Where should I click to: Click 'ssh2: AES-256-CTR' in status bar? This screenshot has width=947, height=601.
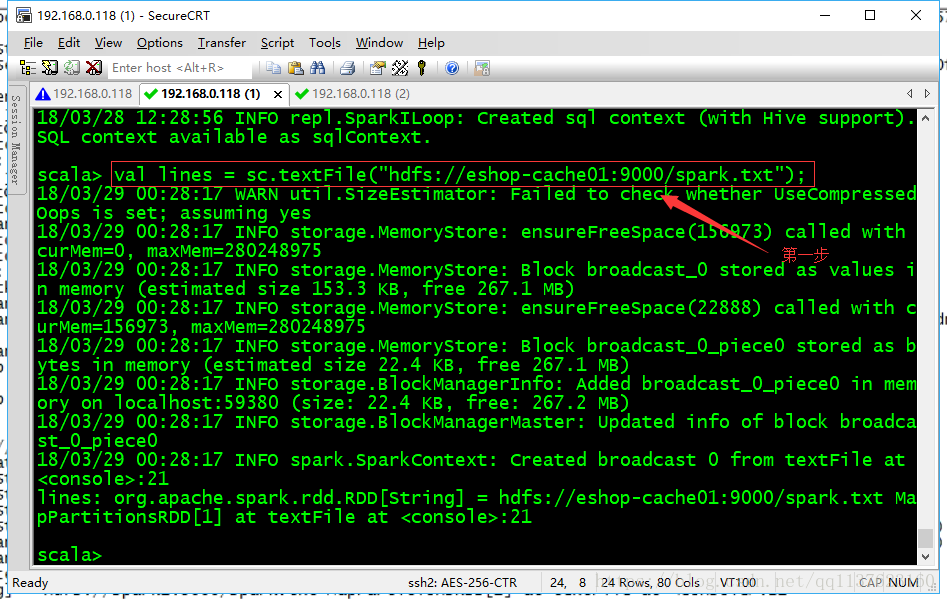(x=463, y=583)
